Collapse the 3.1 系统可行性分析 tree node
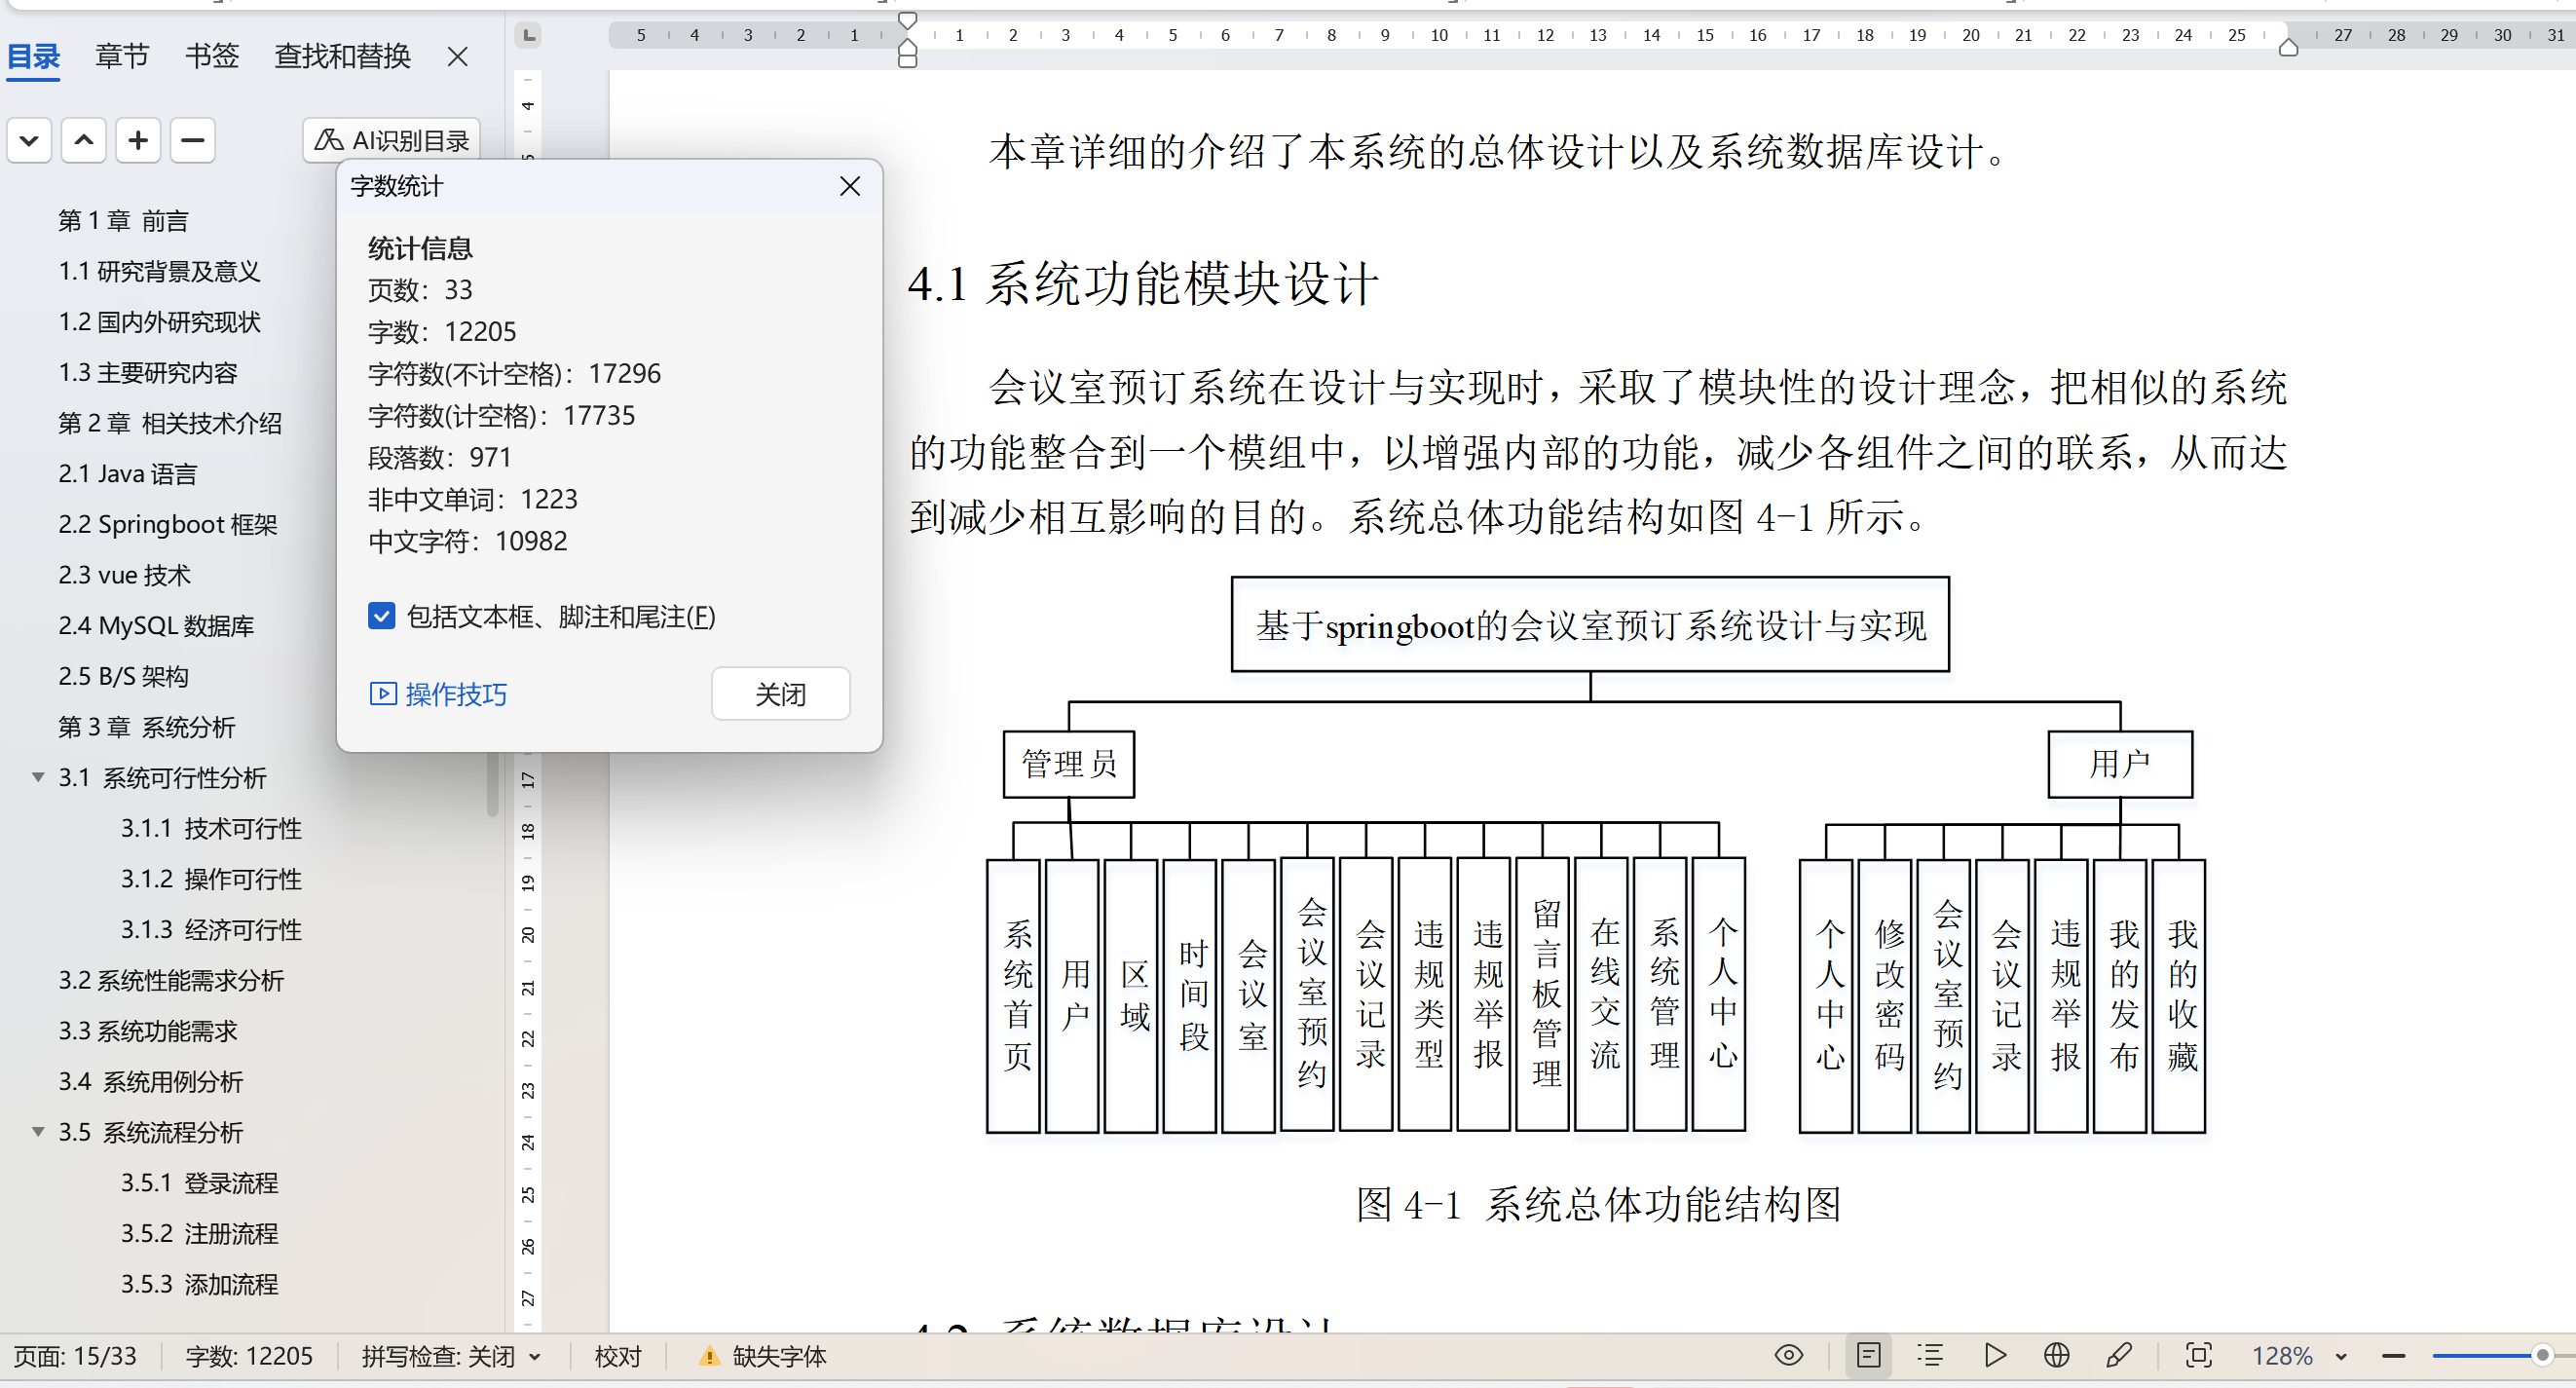 click(38, 777)
